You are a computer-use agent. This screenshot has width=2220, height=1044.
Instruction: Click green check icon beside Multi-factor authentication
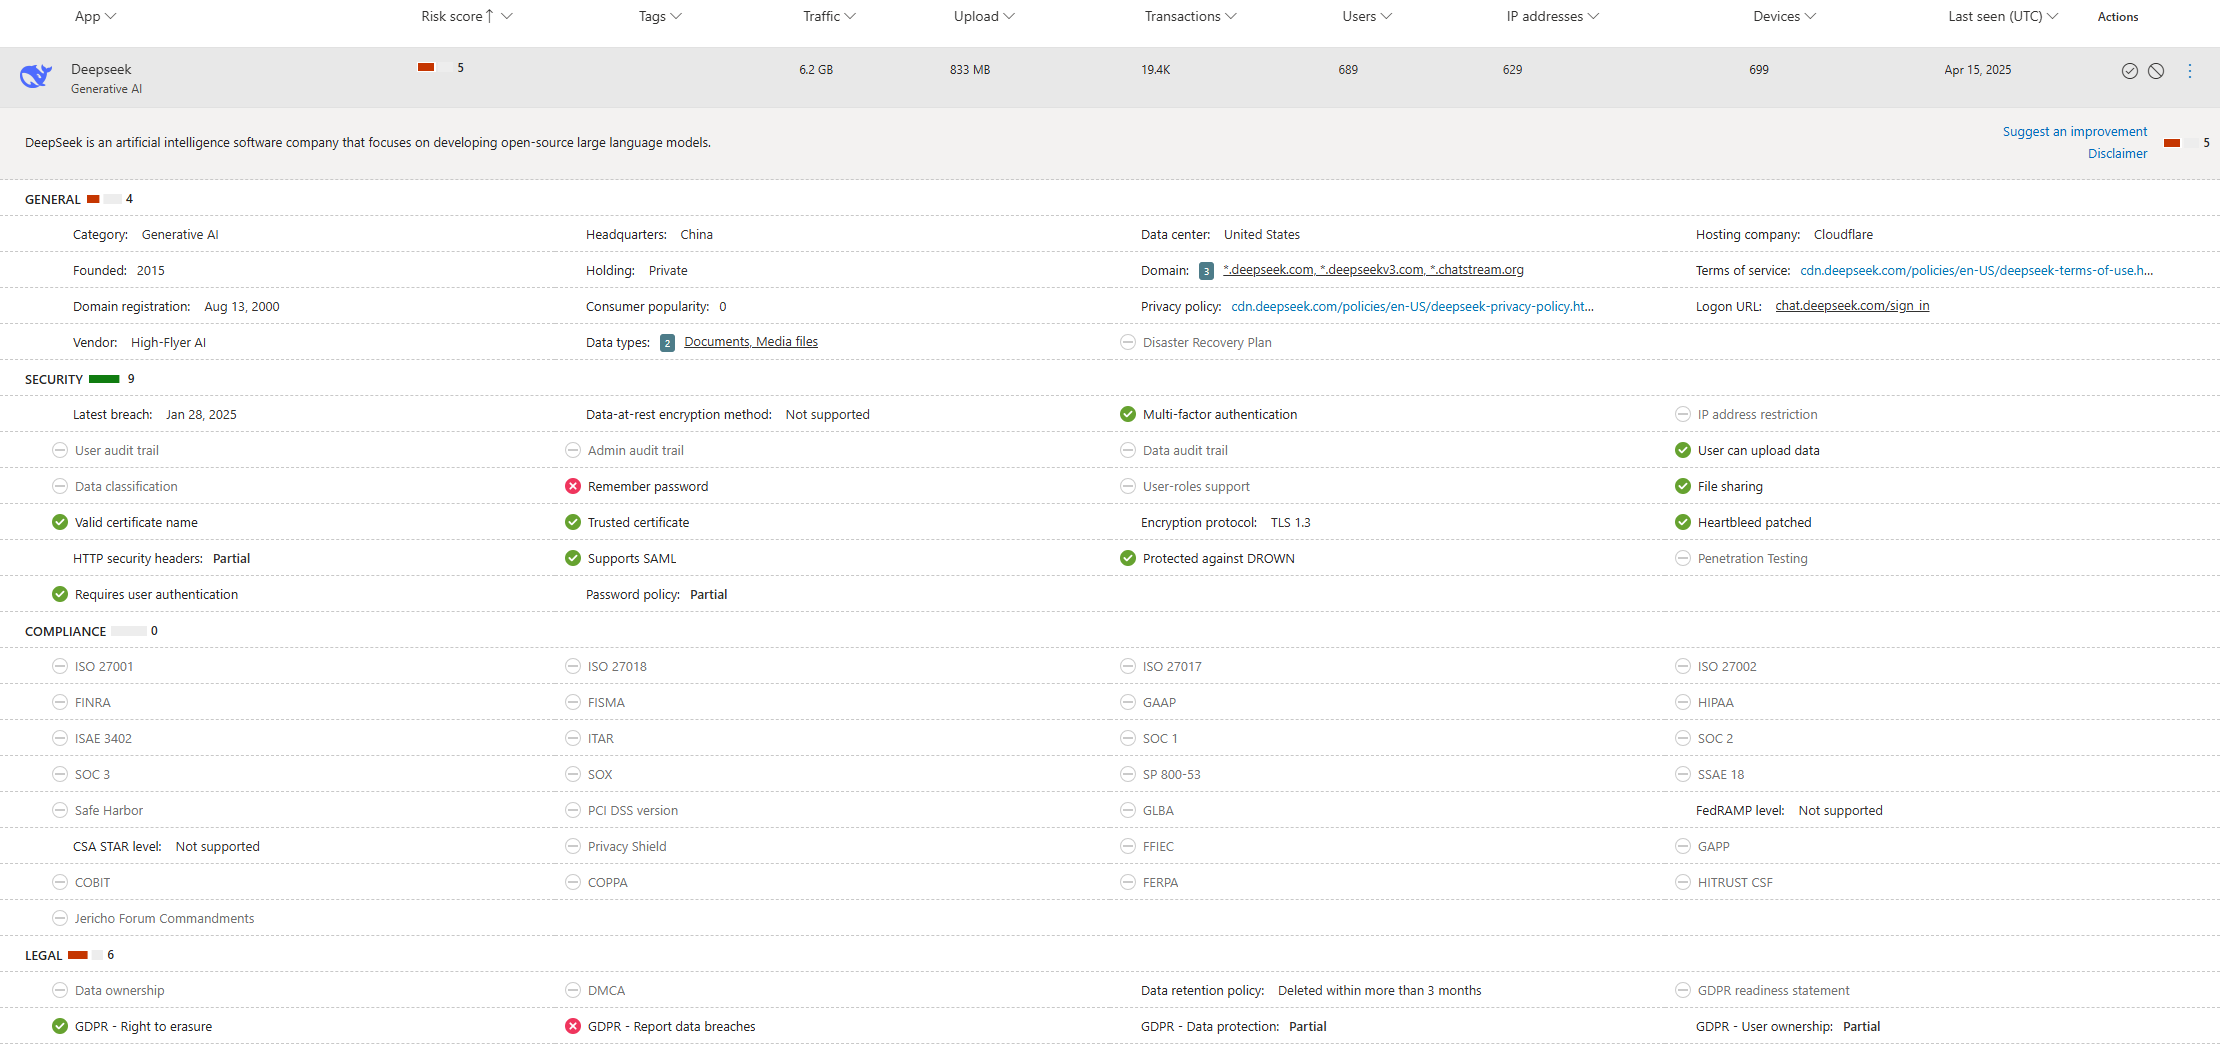[x=1128, y=415]
